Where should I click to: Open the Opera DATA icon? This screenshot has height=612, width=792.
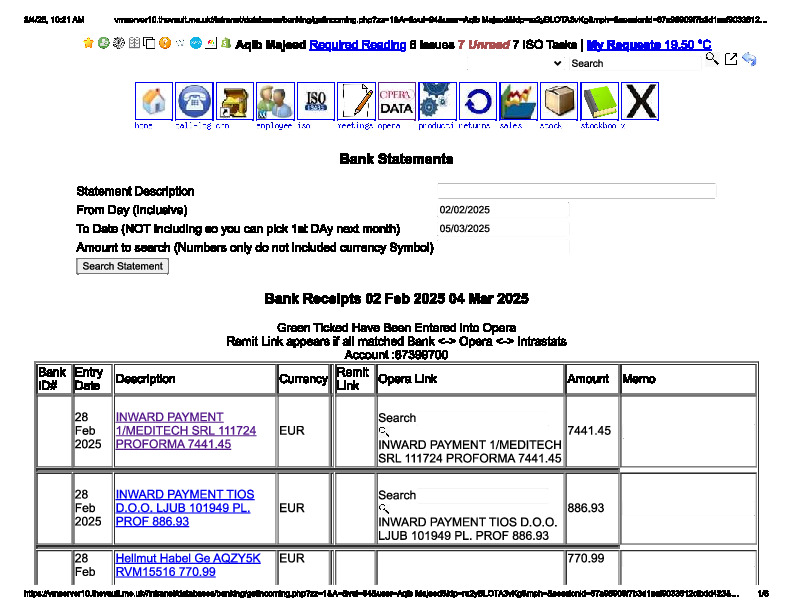tap(396, 102)
